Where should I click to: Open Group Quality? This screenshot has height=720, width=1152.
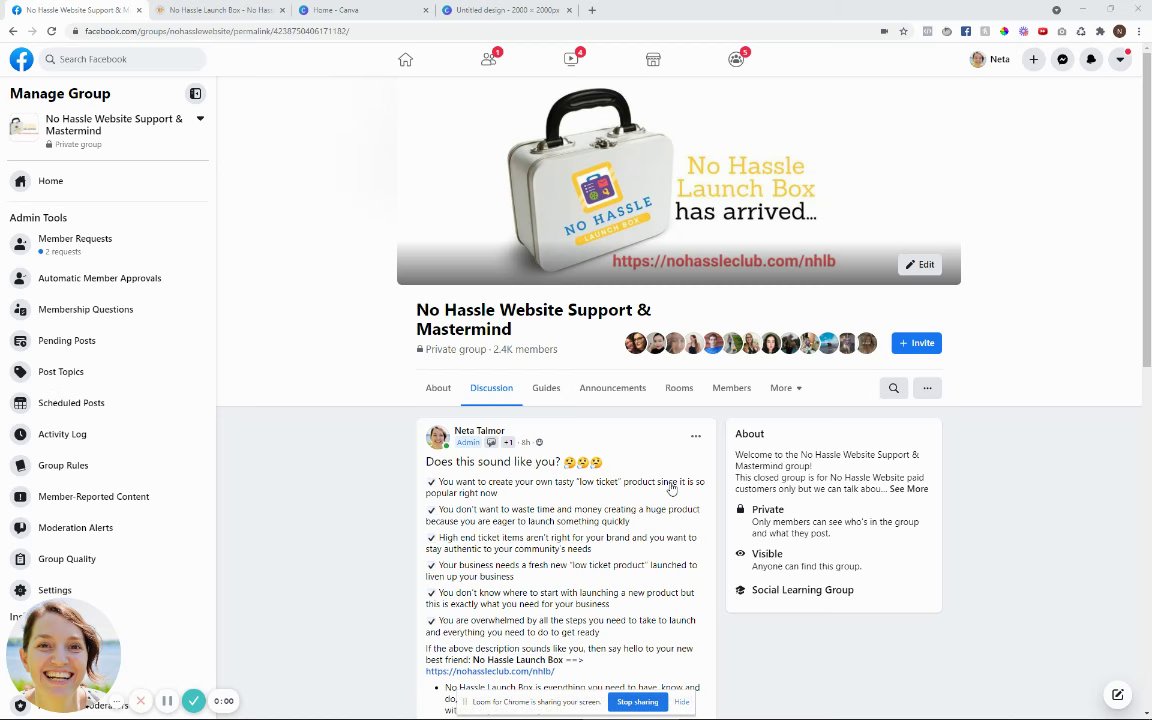coord(109,559)
